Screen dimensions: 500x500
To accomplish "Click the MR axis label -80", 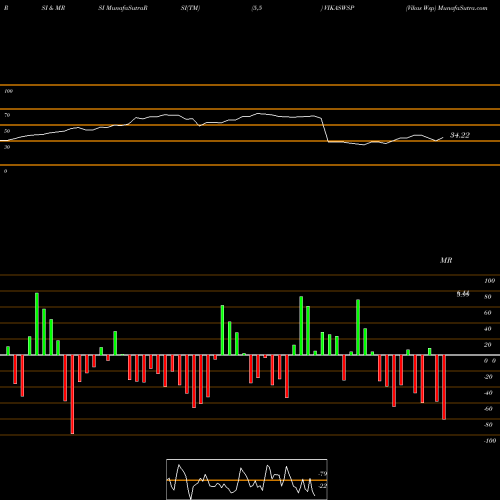I will pyautogui.click(x=488, y=425).
